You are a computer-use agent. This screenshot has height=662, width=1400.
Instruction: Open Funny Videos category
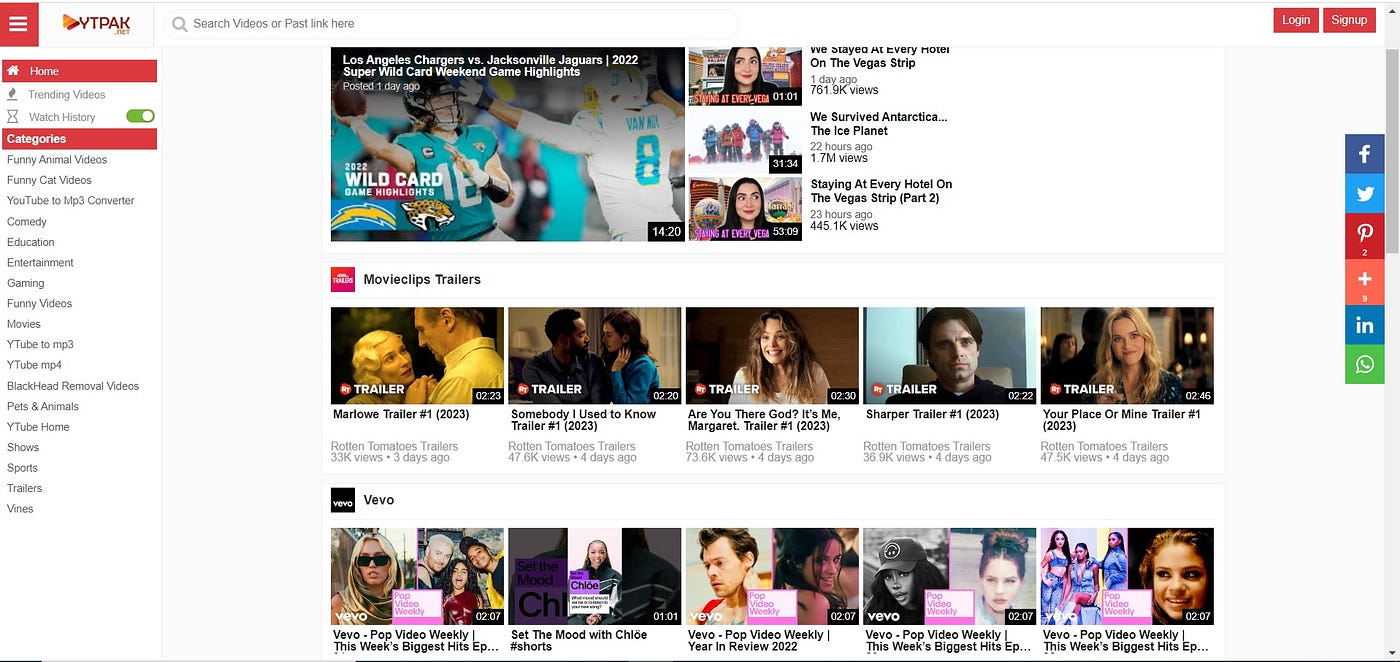pos(40,303)
